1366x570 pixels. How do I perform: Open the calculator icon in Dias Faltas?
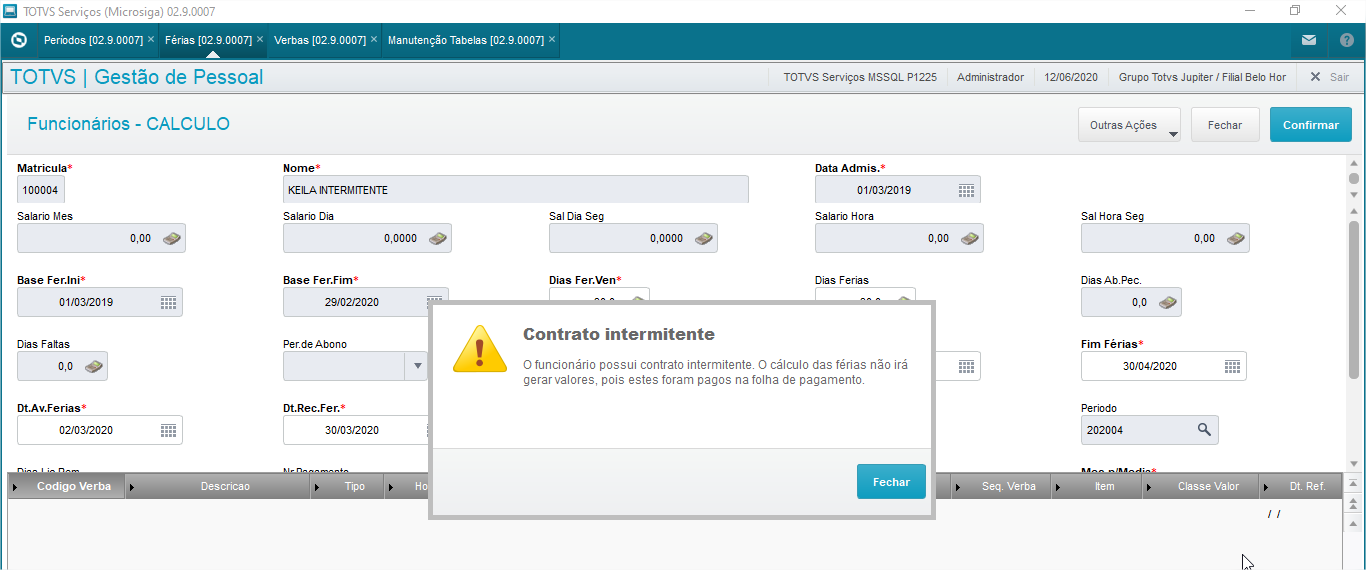94,366
